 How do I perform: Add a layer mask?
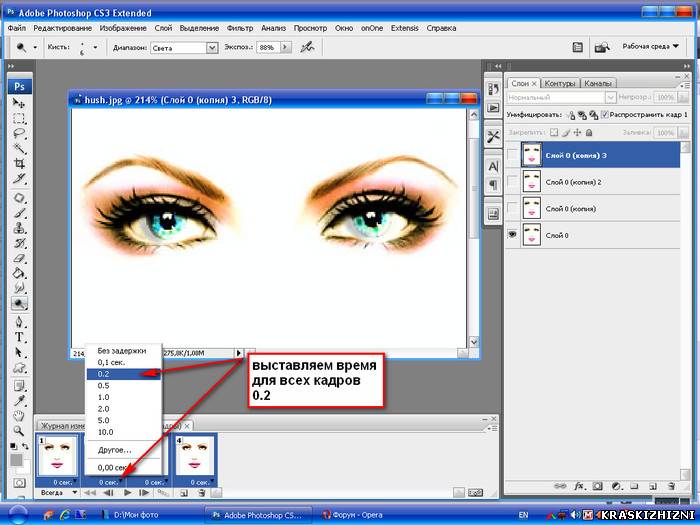(x=598, y=486)
